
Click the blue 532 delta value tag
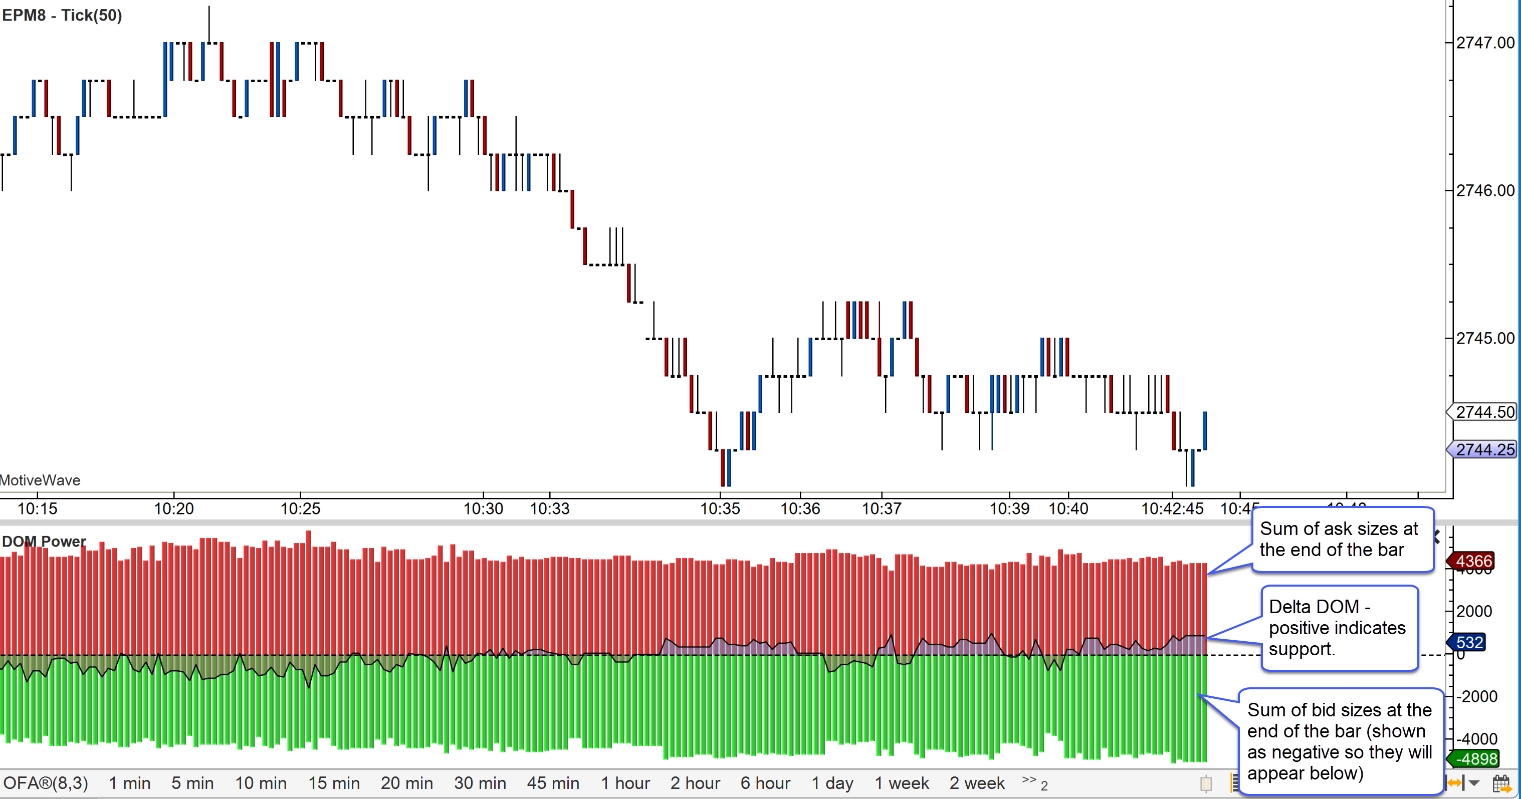pos(1468,642)
